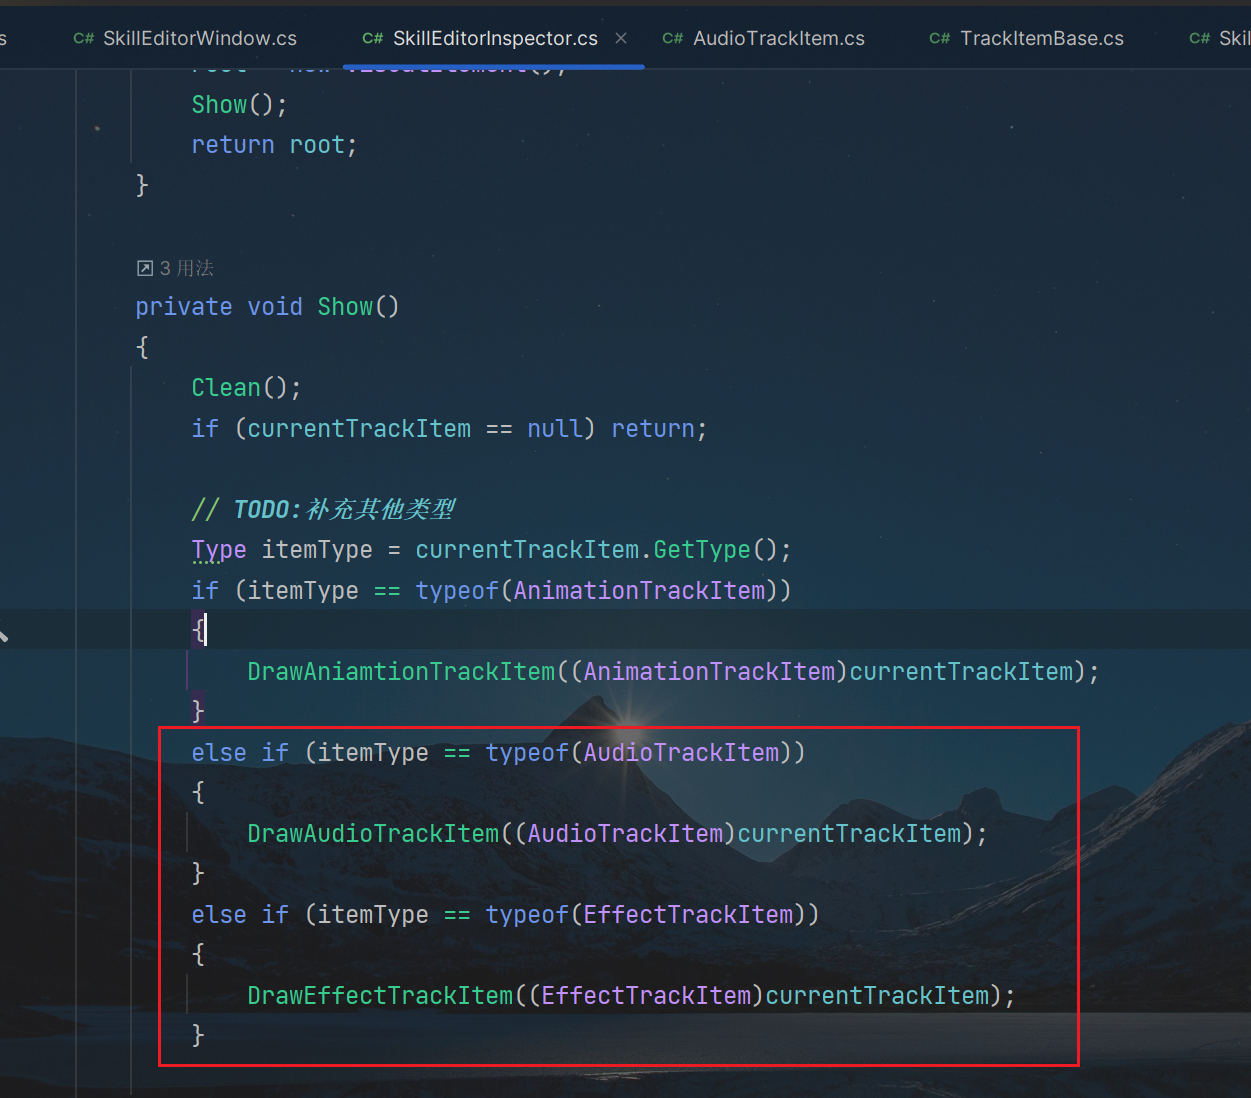Place cursor on the "private" keyword
The image size is (1251, 1098).
pos(184,307)
